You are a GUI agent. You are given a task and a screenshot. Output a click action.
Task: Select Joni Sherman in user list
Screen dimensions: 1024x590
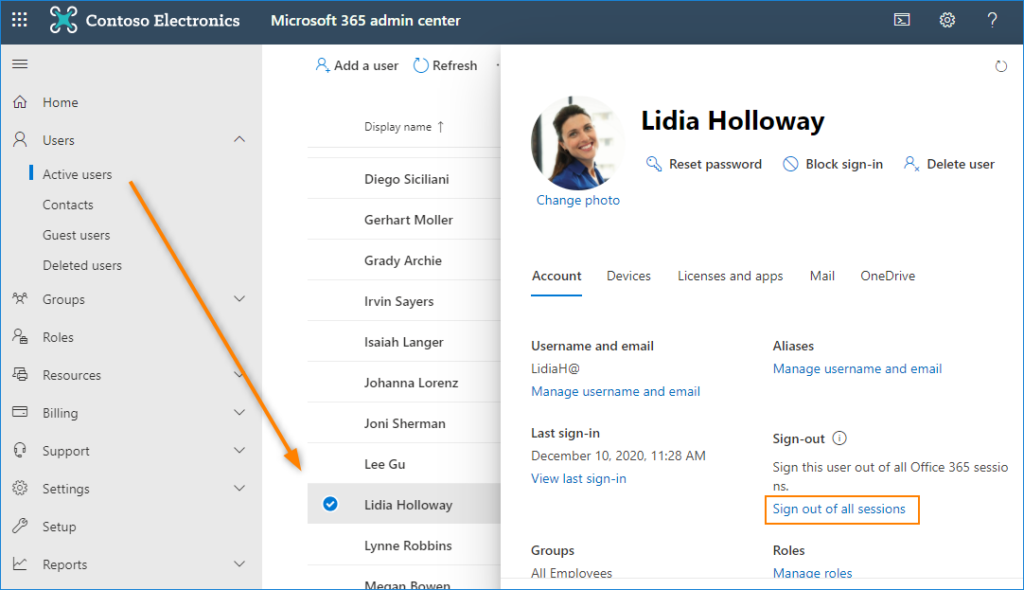(x=405, y=423)
